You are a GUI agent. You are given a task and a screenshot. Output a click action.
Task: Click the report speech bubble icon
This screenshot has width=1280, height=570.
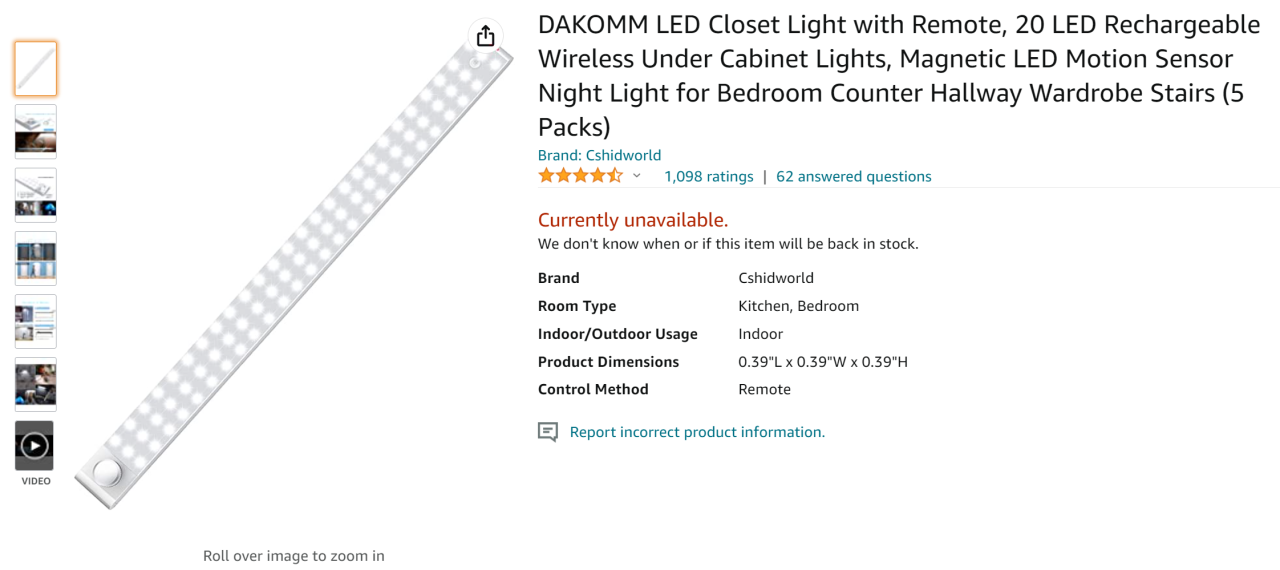548,432
